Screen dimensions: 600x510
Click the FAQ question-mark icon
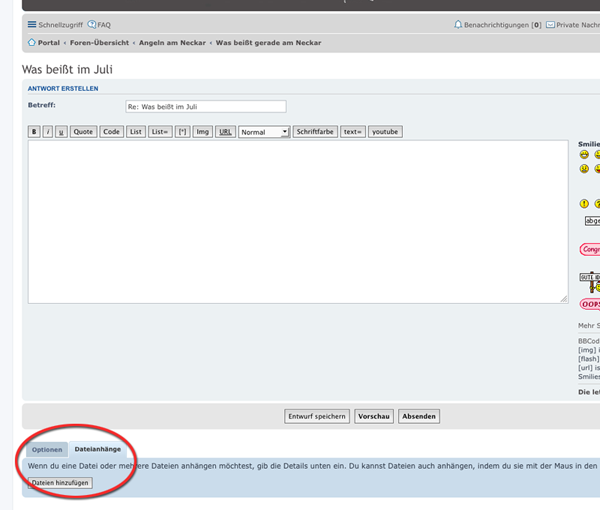[x=92, y=24]
